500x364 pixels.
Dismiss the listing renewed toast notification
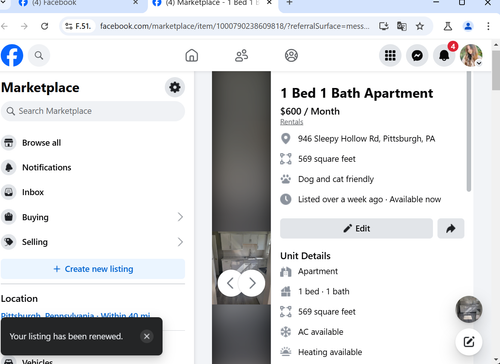click(147, 336)
